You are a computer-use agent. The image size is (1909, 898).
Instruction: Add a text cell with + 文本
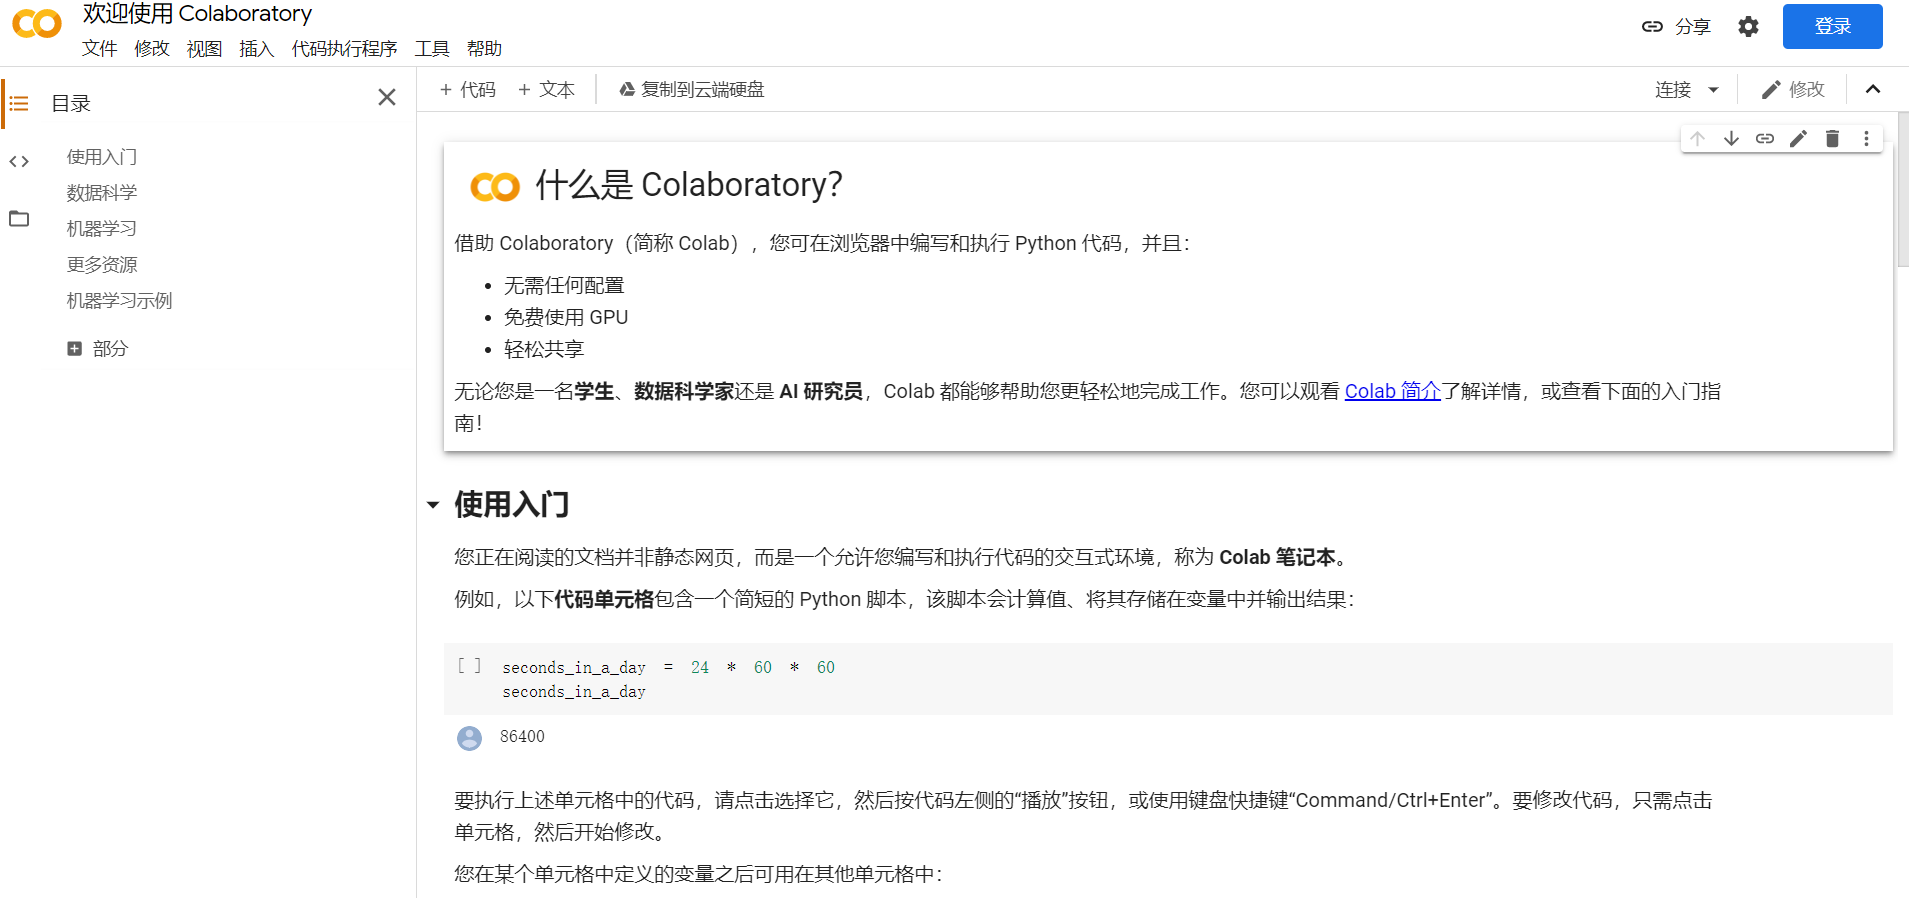(x=546, y=90)
